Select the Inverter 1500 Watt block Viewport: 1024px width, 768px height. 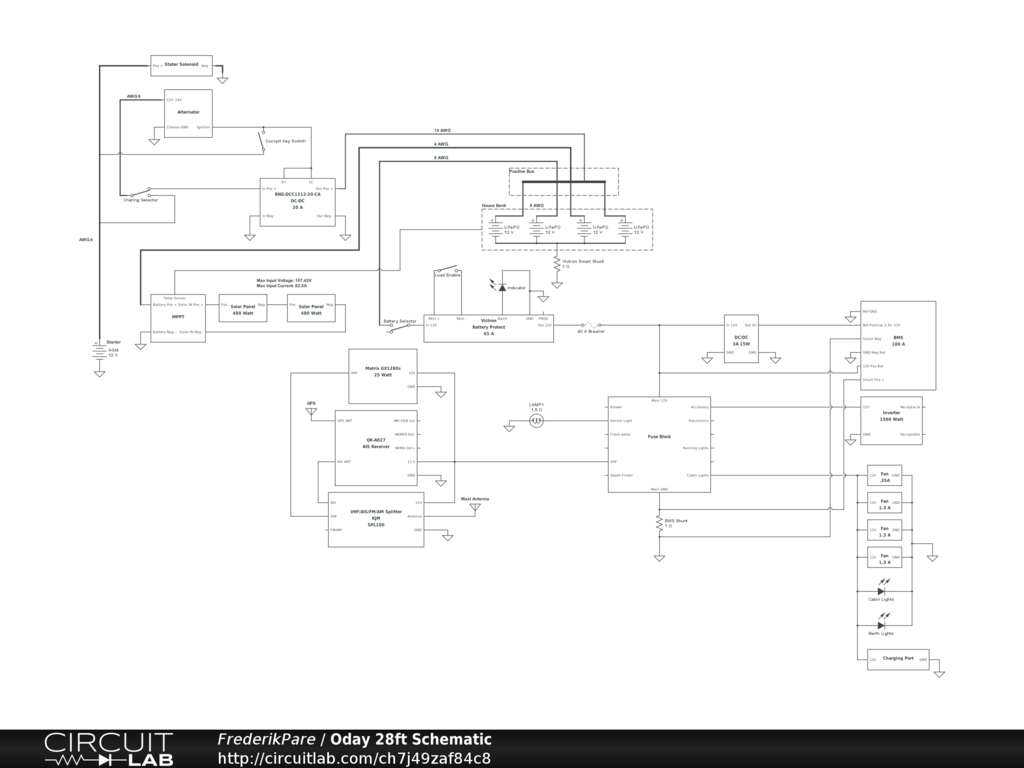[x=891, y=421]
